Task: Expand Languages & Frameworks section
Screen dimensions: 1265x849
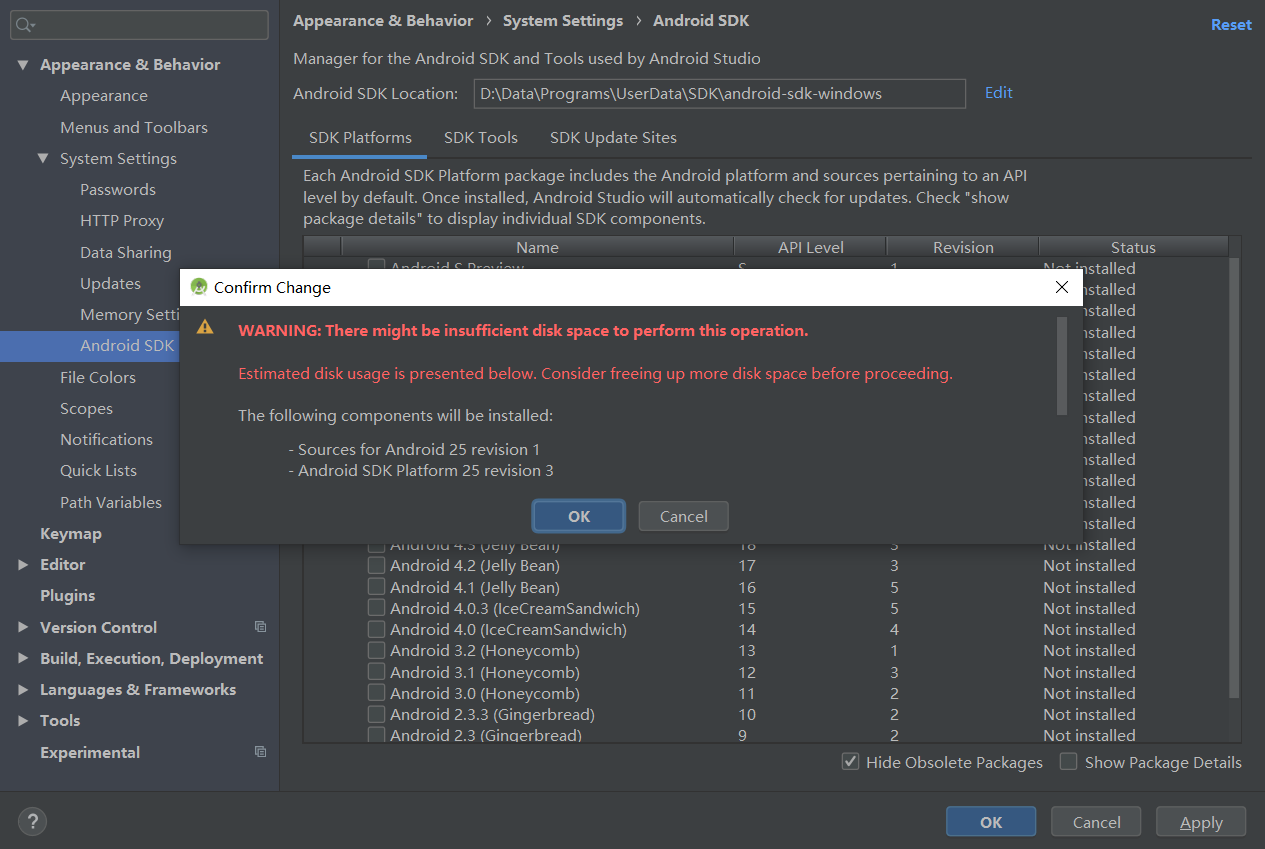Action: [x=23, y=690]
